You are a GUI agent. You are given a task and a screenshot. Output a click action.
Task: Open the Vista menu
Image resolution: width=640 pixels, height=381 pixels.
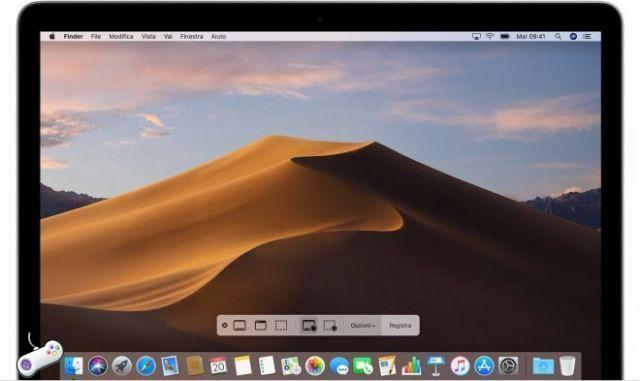point(149,36)
